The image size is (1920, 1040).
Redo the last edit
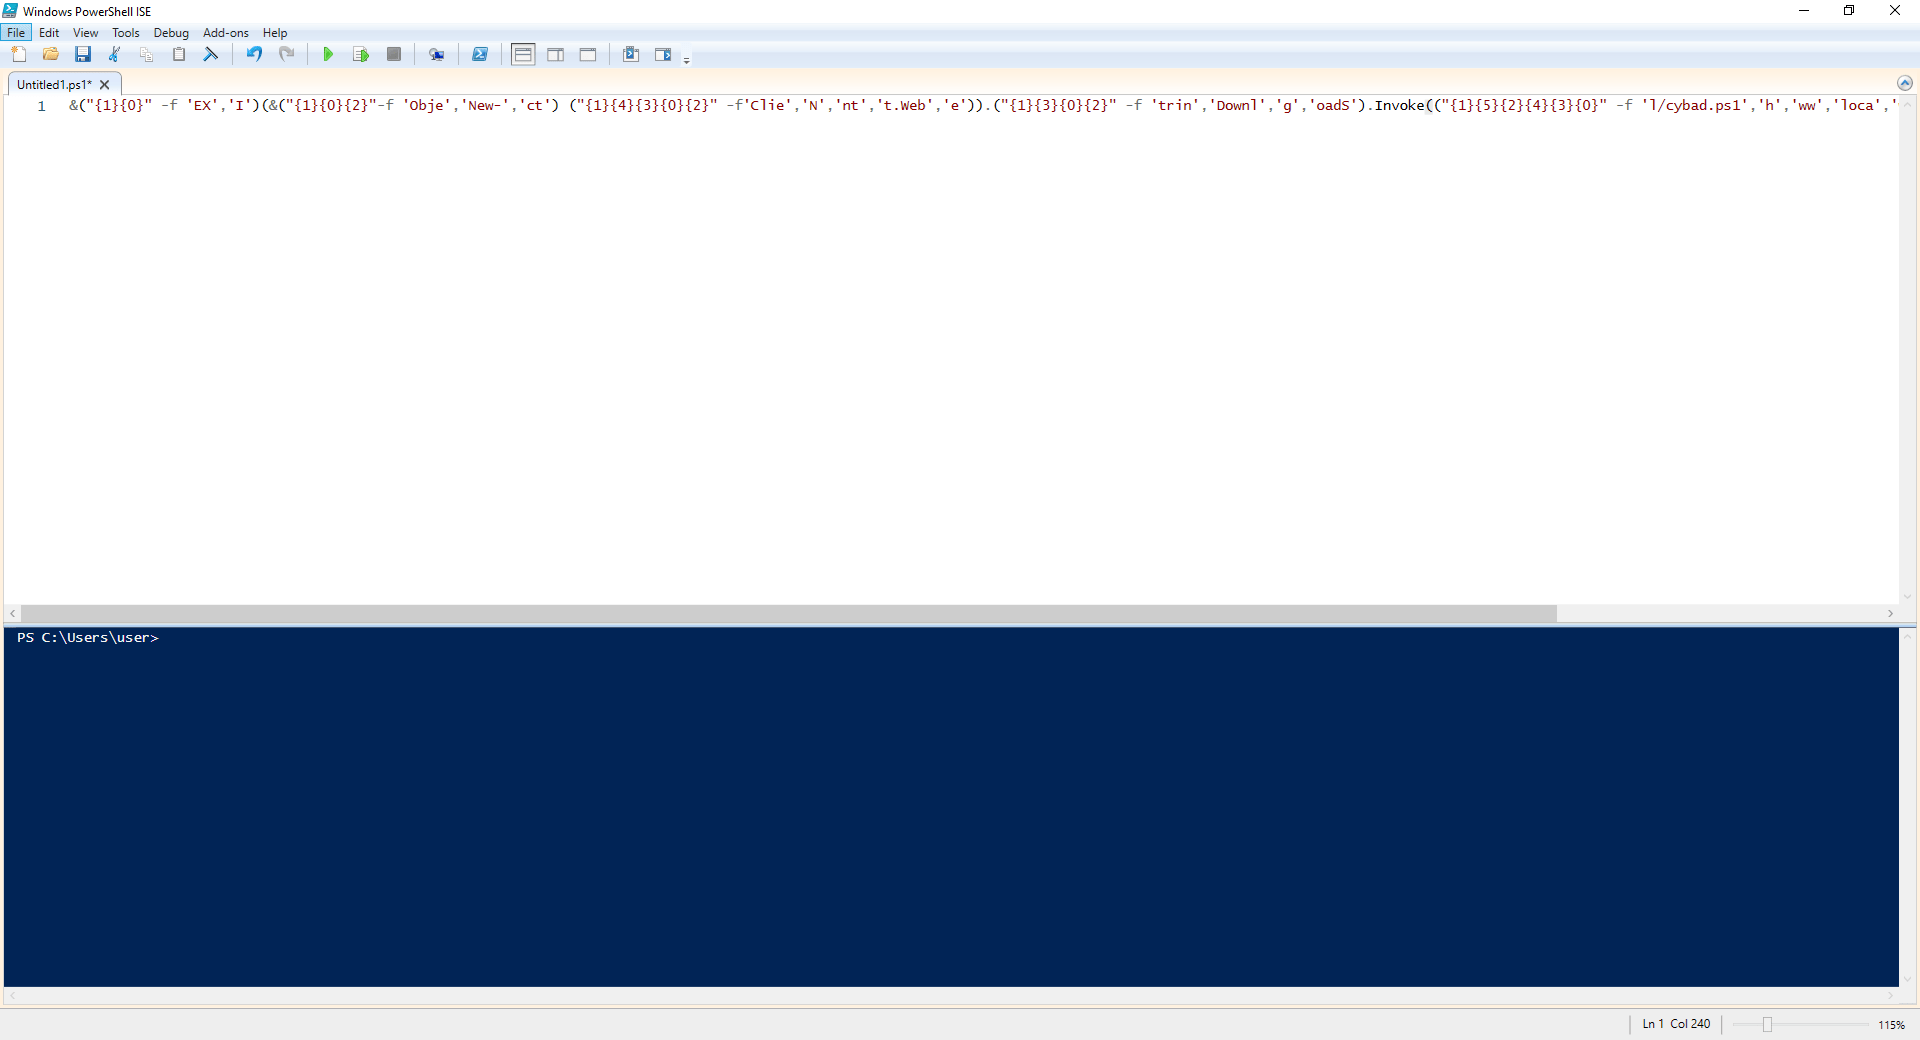pos(287,55)
